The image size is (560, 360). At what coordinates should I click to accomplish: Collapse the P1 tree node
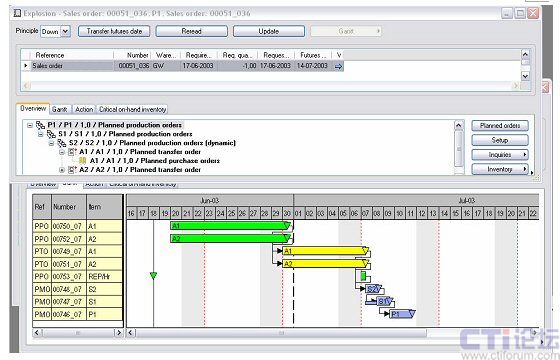coord(30,125)
